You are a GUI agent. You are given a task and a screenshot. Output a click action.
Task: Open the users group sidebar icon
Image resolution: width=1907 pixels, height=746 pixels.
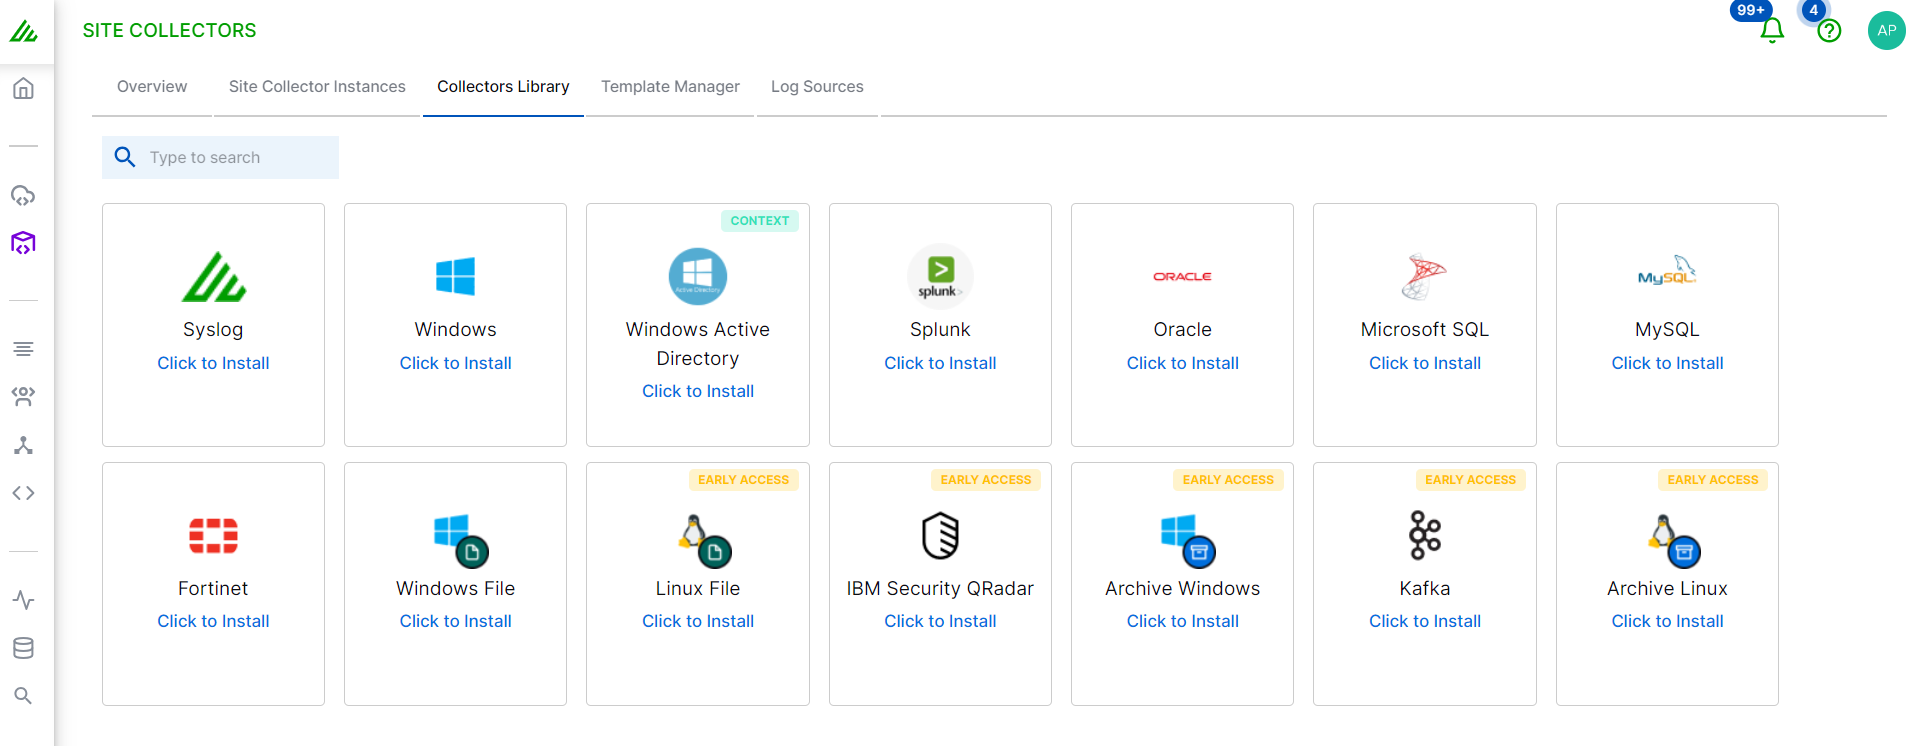point(23,397)
